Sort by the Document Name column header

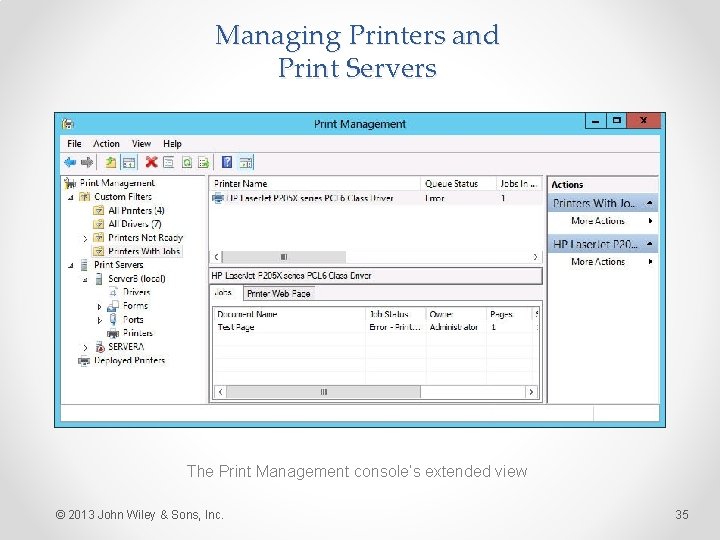point(290,315)
